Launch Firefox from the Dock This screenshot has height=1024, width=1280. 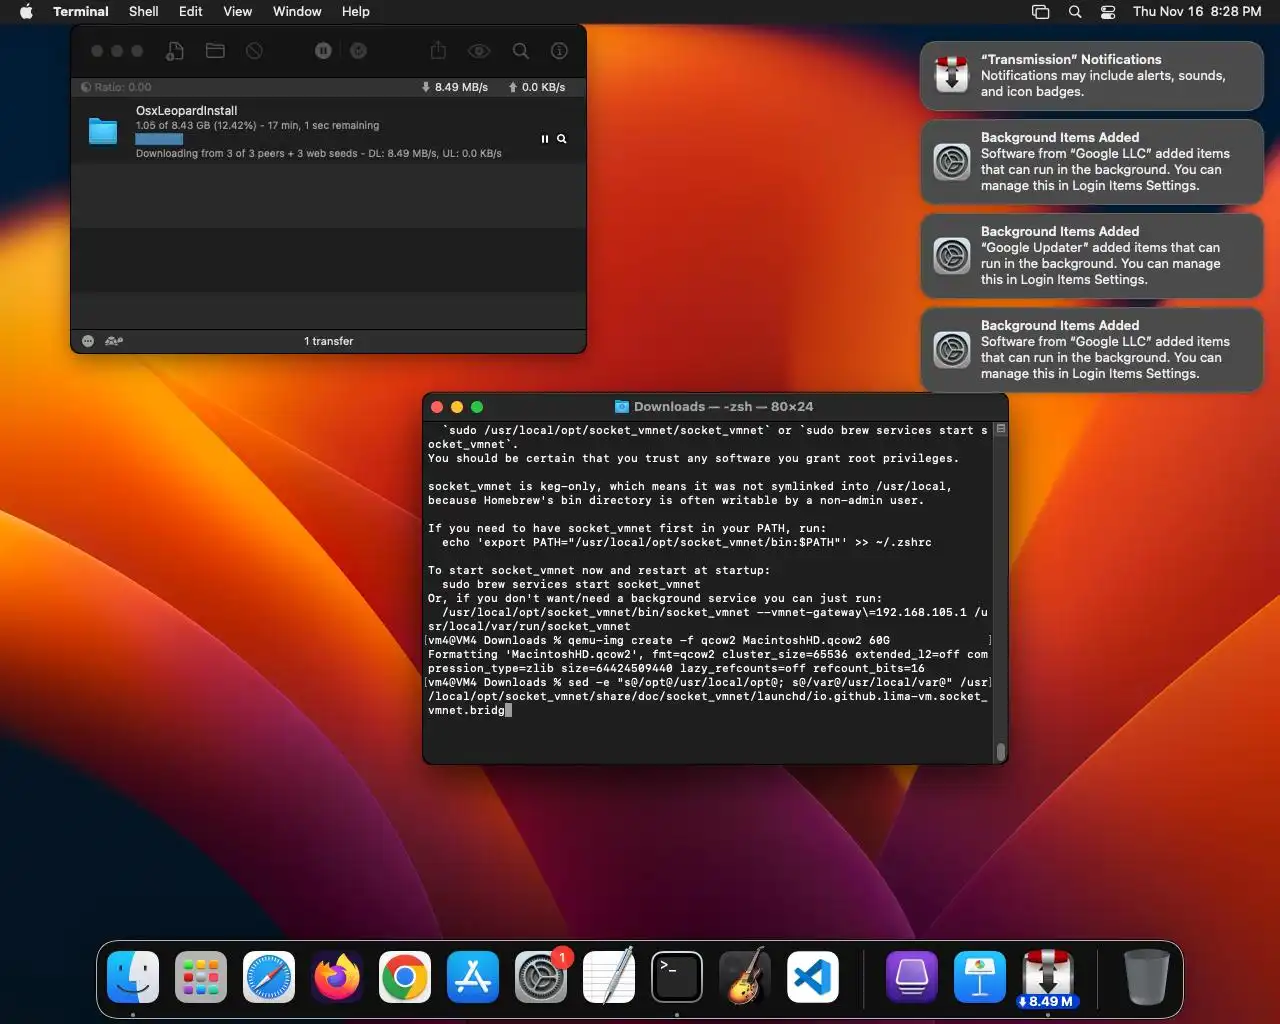[x=337, y=977]
